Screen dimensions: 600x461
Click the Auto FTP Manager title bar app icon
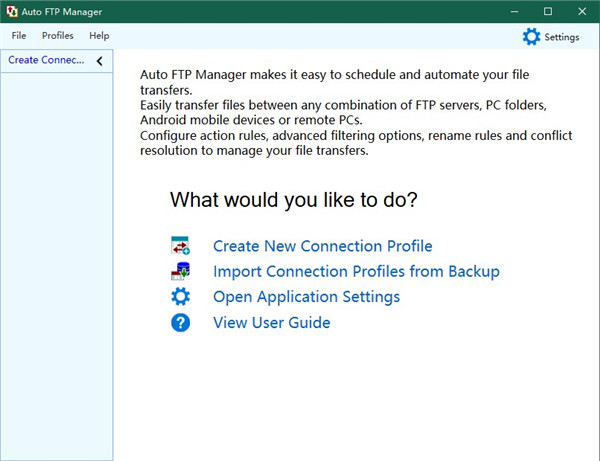[12, 11]
